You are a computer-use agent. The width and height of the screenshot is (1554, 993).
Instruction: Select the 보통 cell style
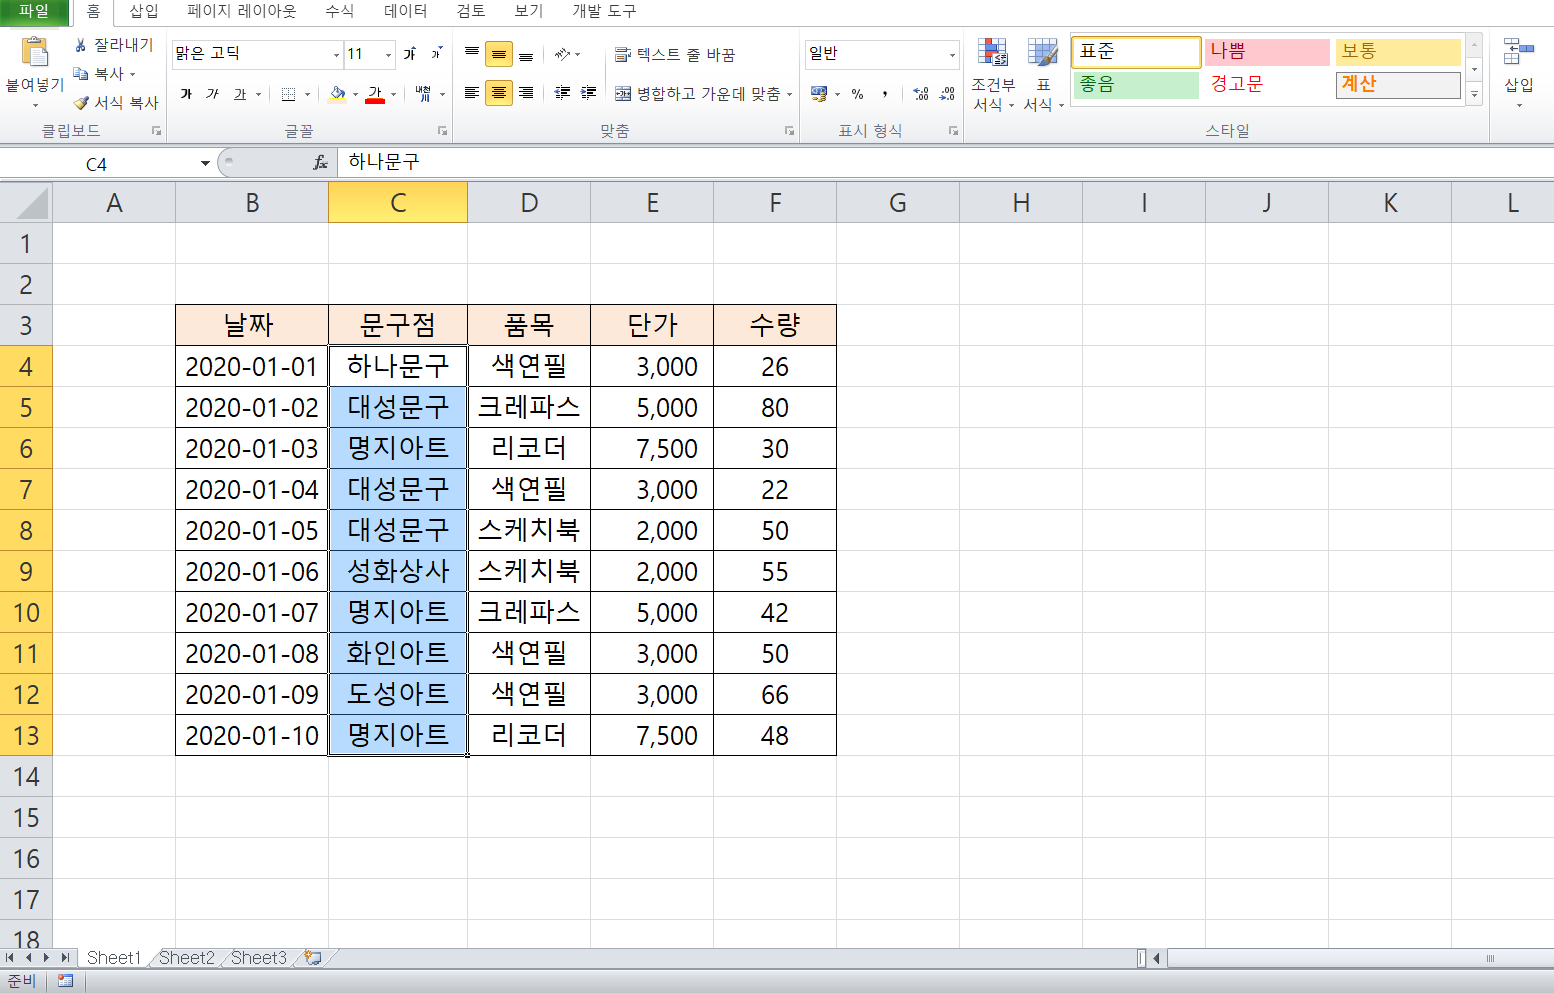point(1398,51)
